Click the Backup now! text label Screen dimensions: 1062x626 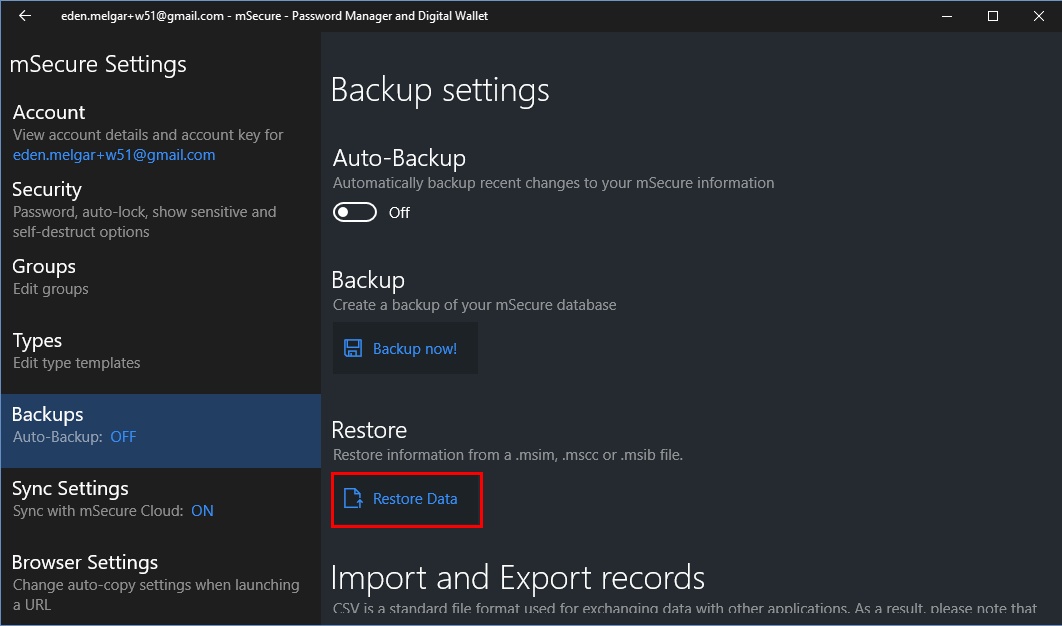(x=415, y=348)
